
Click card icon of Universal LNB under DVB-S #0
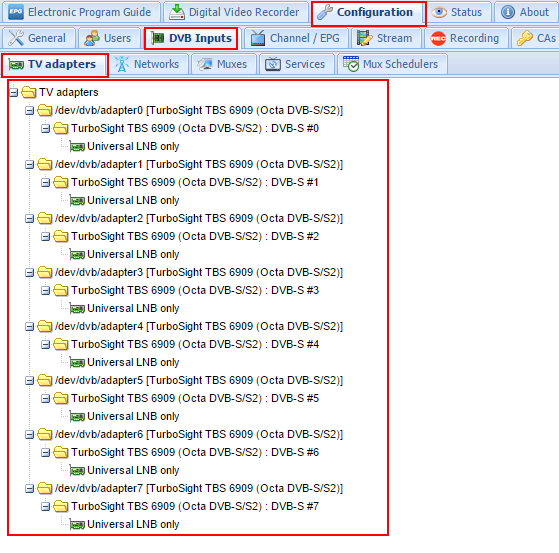point(77,147)
